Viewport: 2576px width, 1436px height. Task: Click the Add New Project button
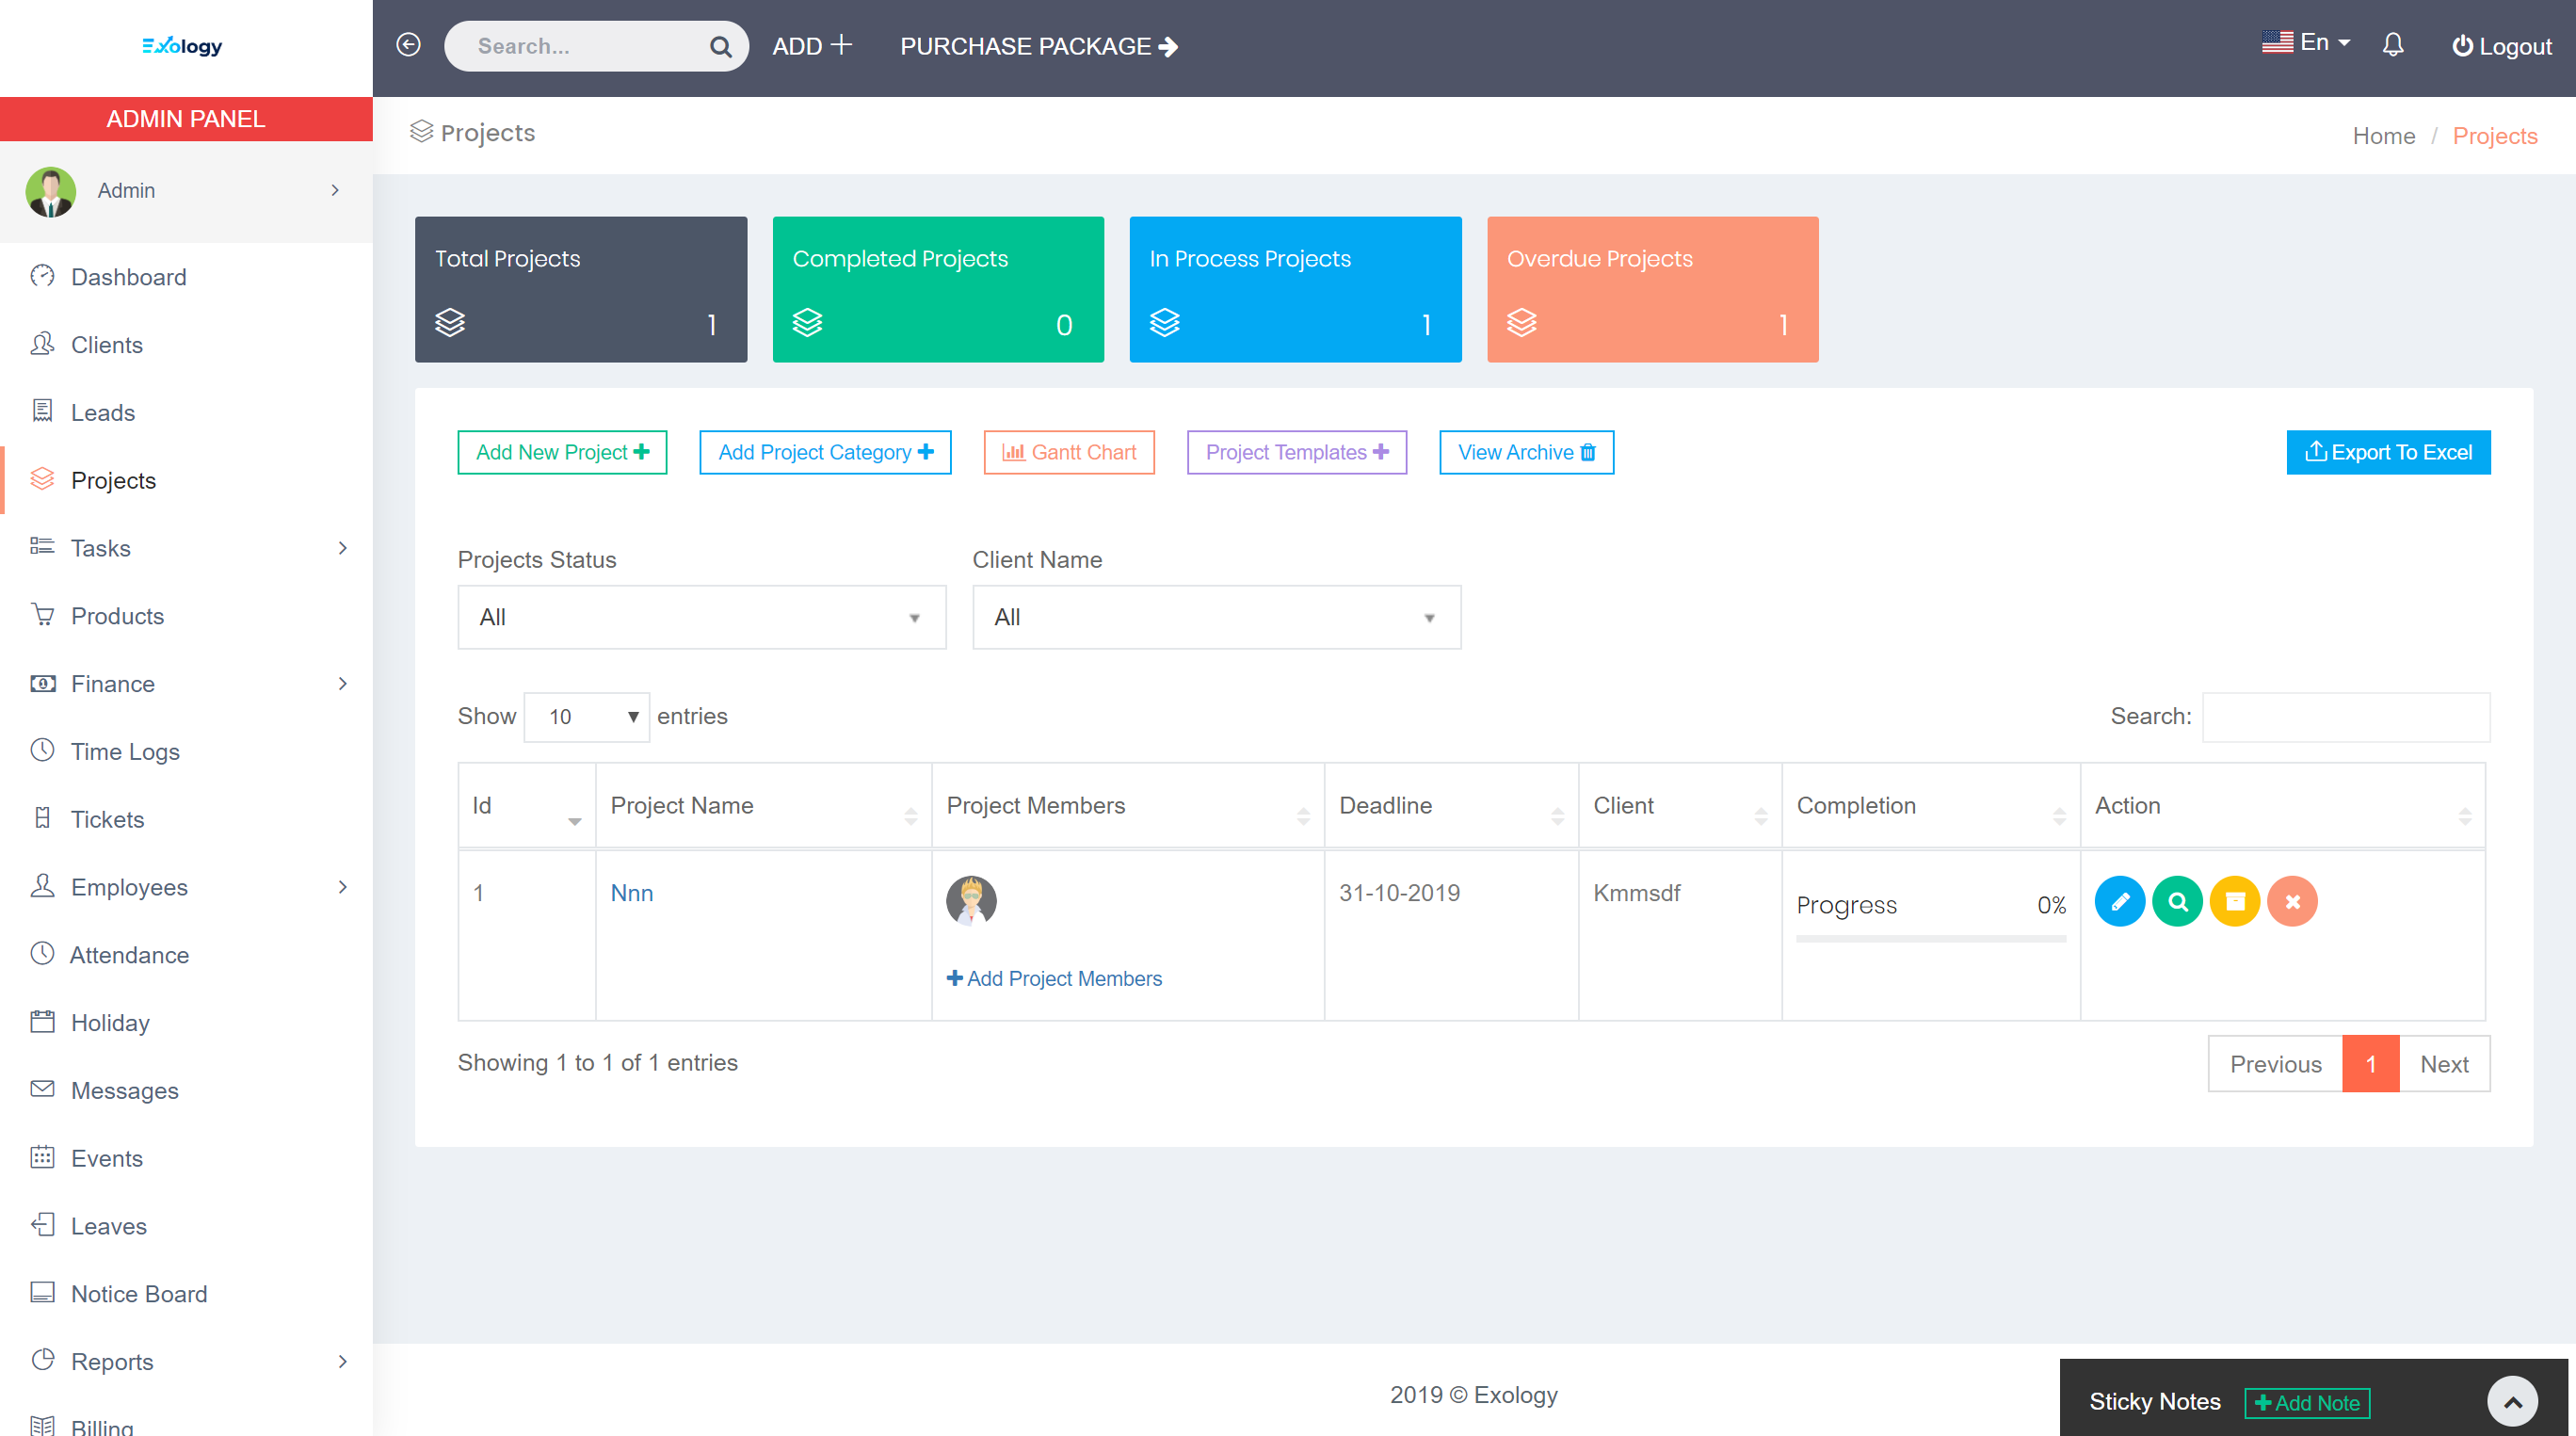coord(562,452)
